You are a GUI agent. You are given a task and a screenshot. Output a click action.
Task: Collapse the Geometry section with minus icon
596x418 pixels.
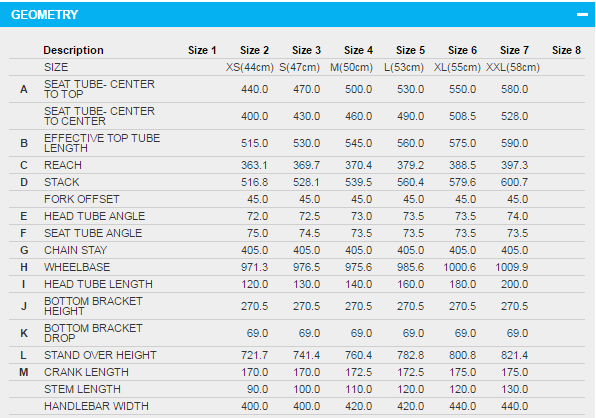[582, 14]
